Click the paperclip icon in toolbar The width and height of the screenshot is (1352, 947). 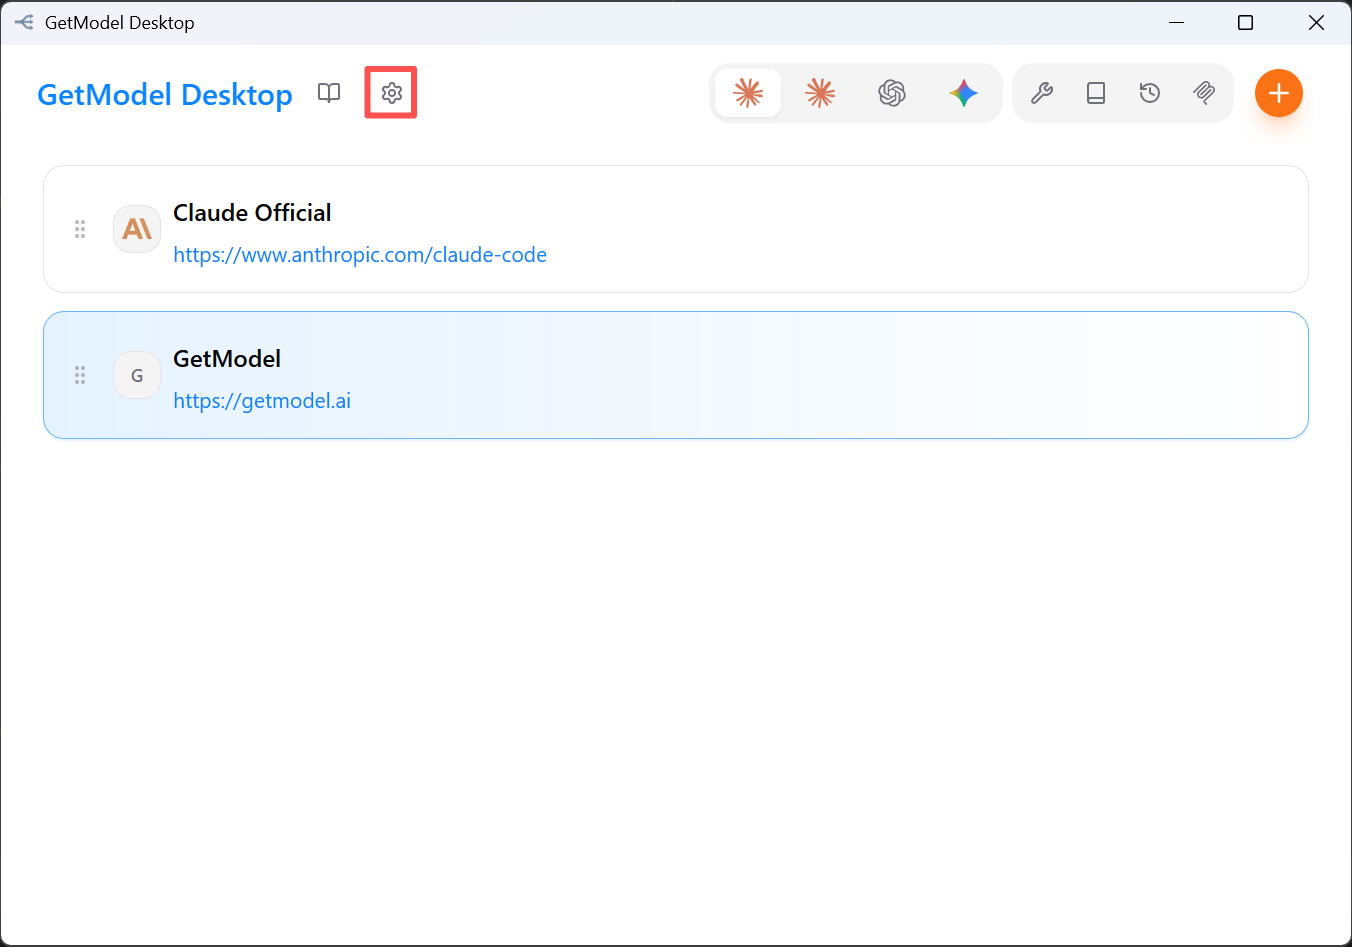1204,93
